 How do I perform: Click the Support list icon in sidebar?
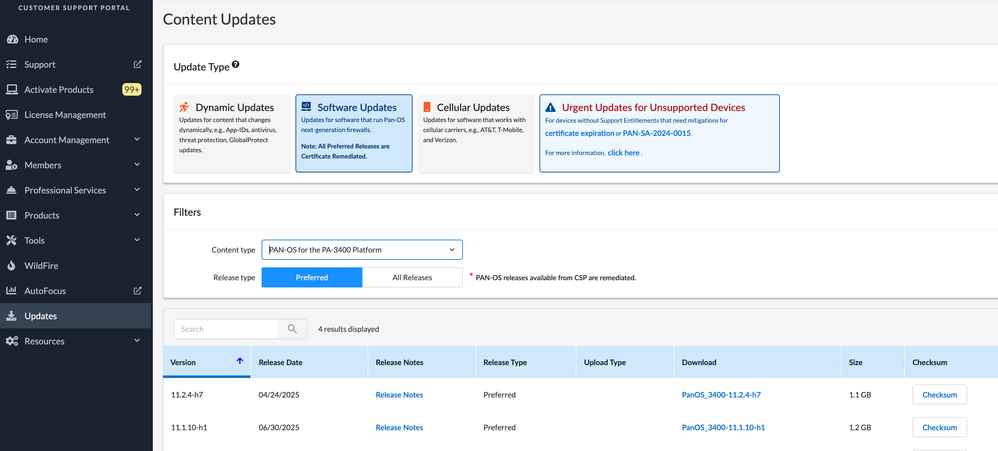[11, 64]
